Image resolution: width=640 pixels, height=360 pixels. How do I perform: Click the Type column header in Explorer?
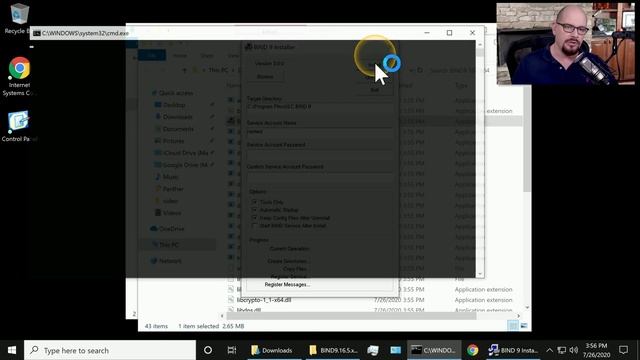461,85
